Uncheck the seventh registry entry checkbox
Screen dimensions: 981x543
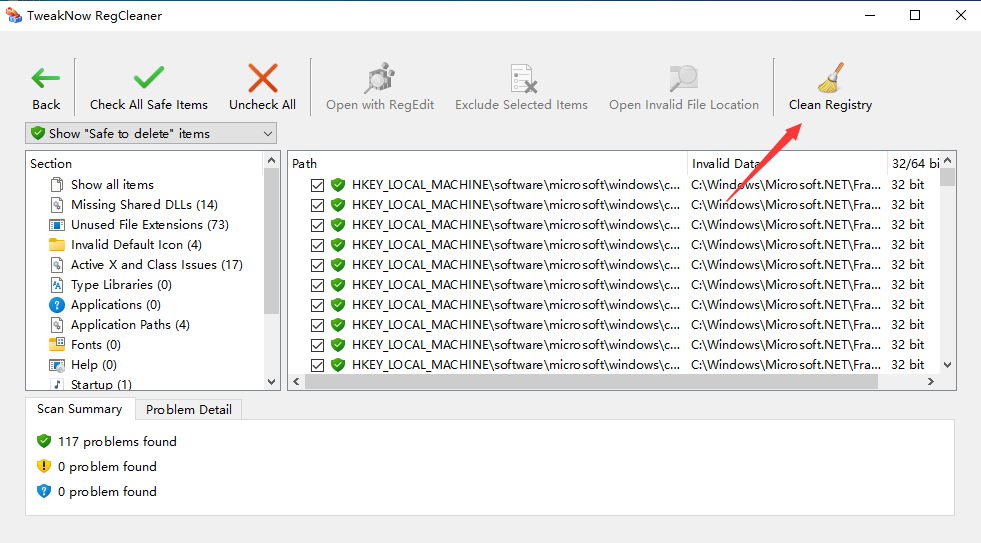pos(317,305)
